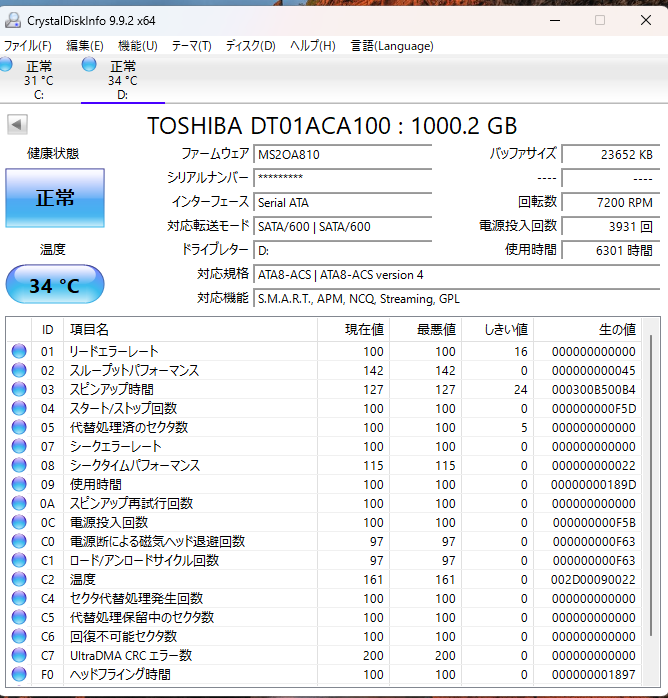Open the 機能(U) menu
This screenshot has width=668, height=698.
click(138, 46)
